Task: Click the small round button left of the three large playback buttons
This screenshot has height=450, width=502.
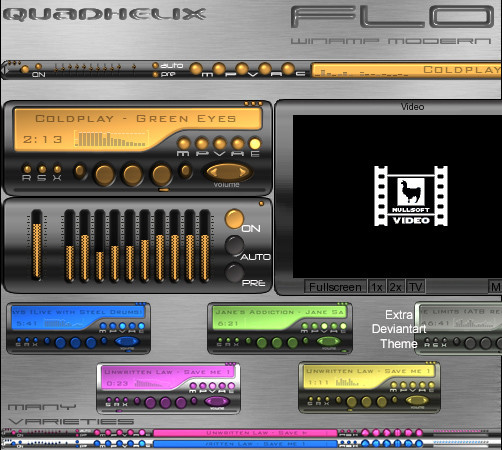Action: point(80,171)
